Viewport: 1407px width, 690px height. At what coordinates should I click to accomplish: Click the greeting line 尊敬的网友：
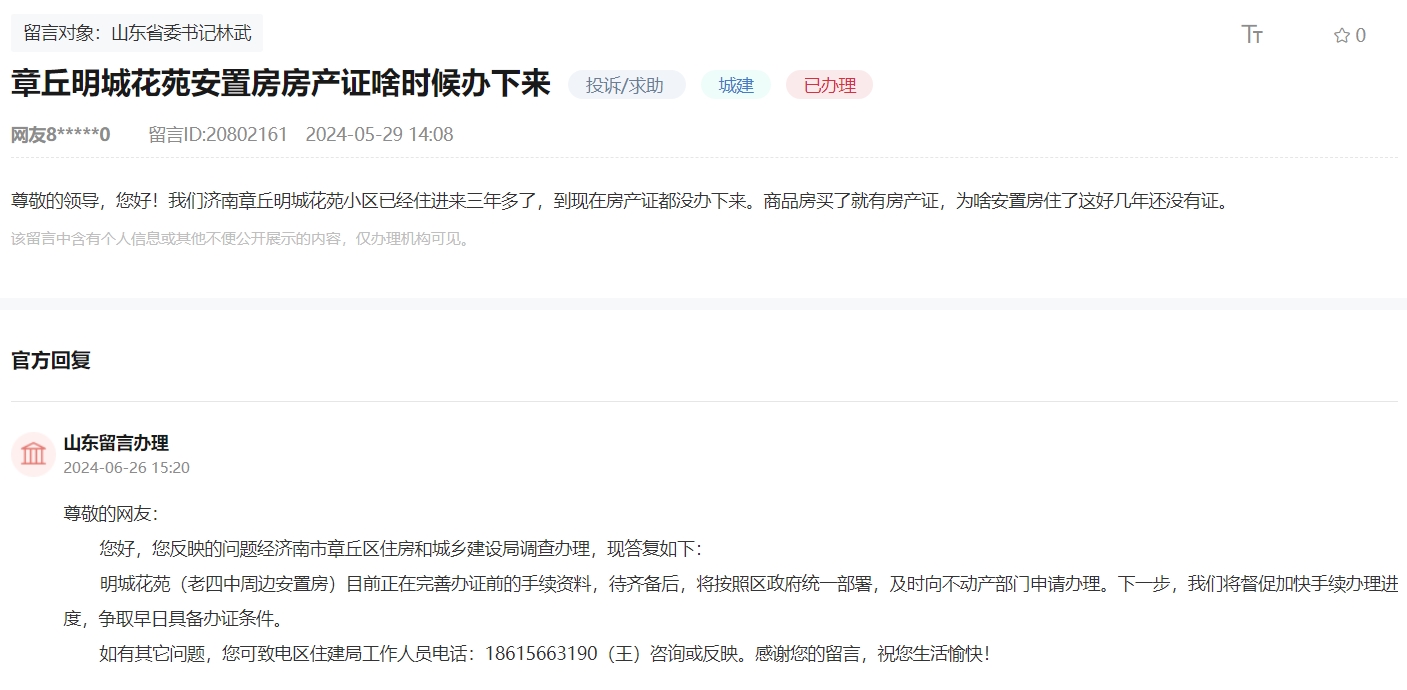[x=111, y=514]
